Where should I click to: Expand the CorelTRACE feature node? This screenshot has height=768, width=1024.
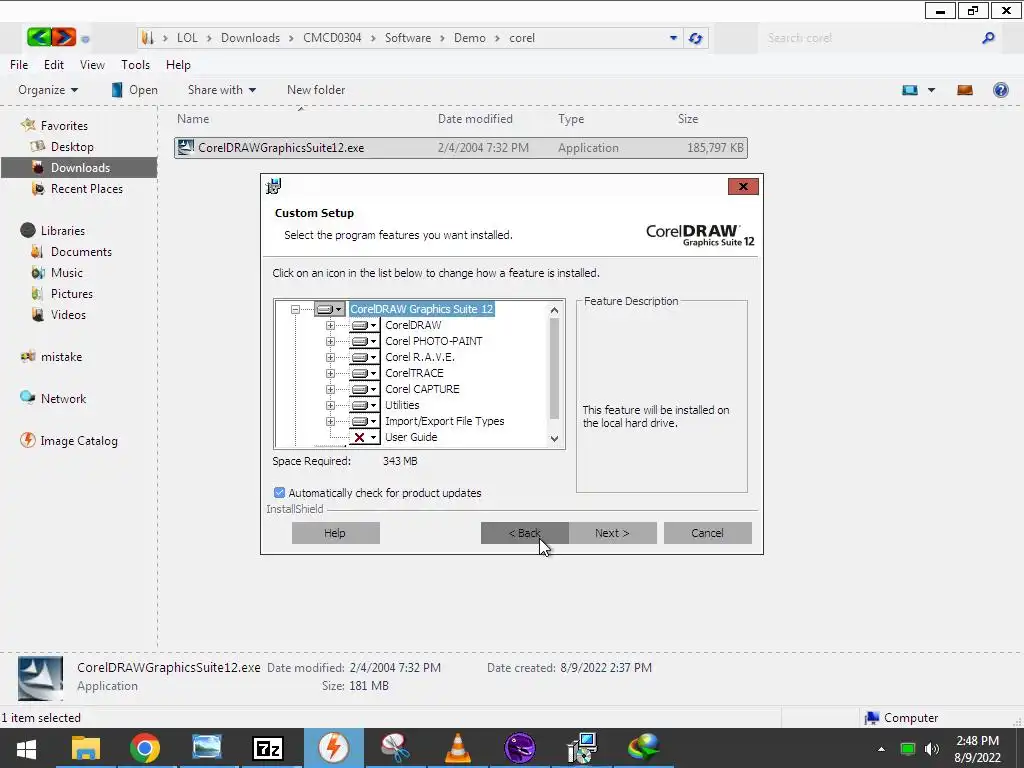tap(330, 374)
